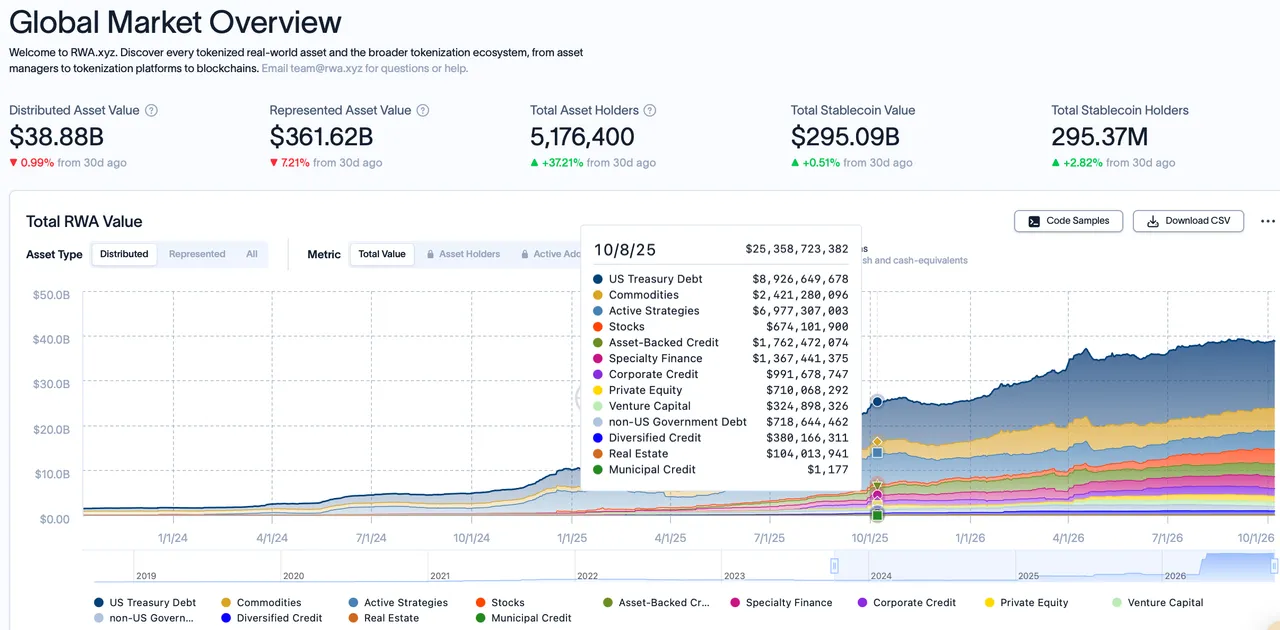The height and width of the screenshot is (630, 1280).
Task: Click info icon beside Total Asset Holders
Action: (x=650, y=111)
